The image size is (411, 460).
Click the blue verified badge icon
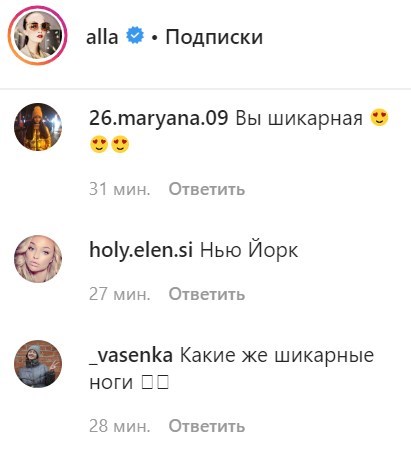[135, 36]
